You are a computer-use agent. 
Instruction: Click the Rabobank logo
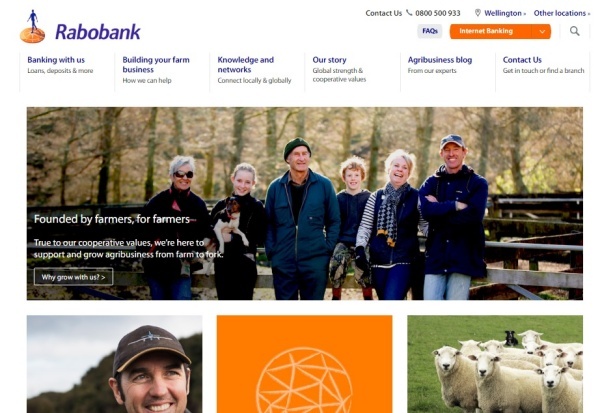[x=80, y=27]
